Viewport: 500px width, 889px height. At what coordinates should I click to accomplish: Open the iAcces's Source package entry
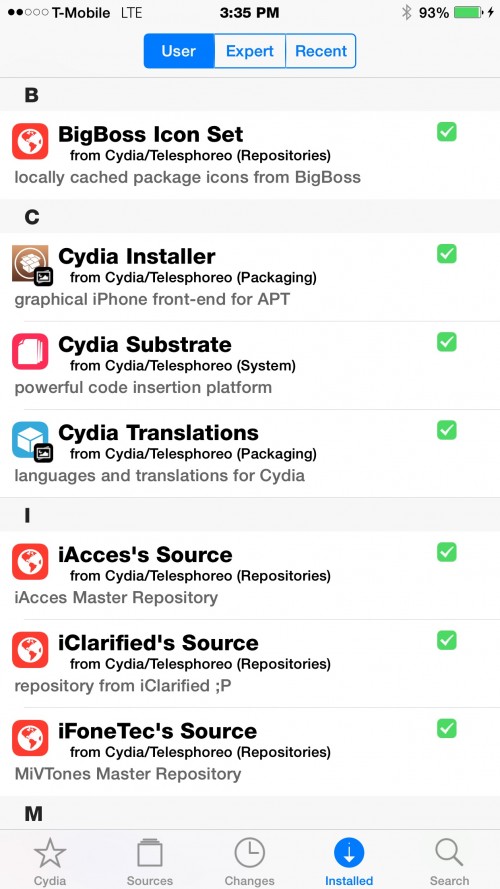pos(250,575)
